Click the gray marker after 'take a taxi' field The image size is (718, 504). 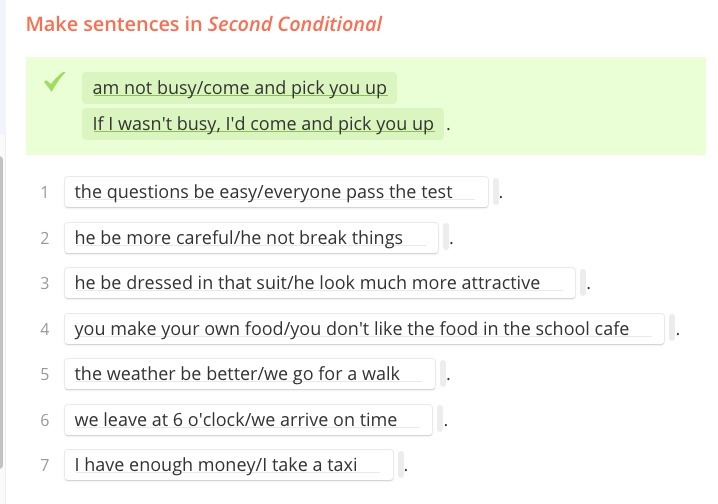click(401, 465)
